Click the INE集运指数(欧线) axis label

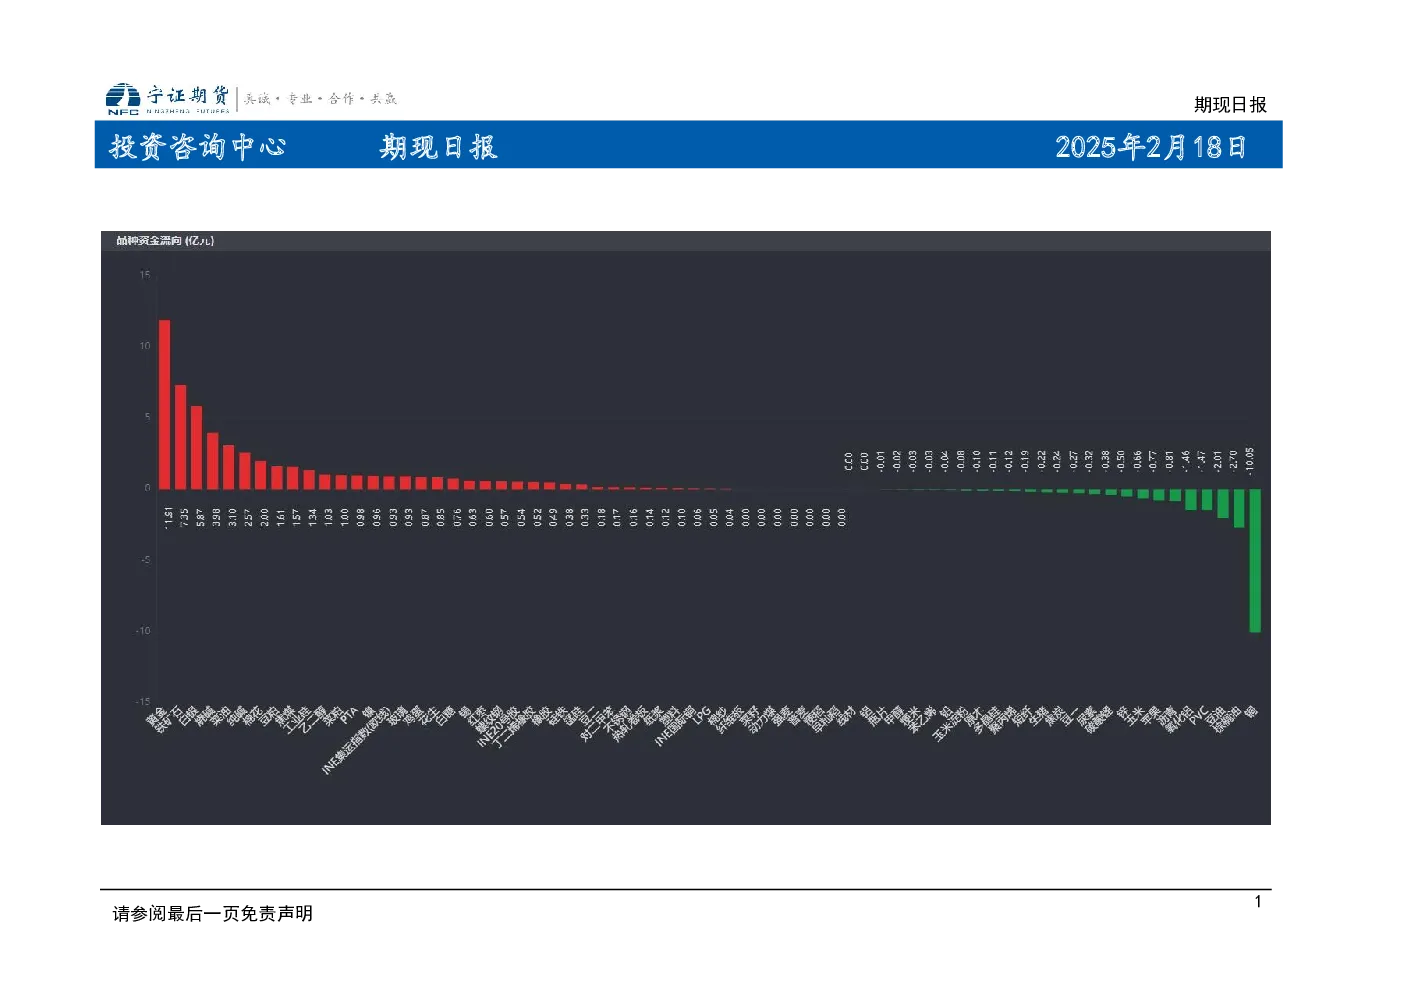pos(356,741)
